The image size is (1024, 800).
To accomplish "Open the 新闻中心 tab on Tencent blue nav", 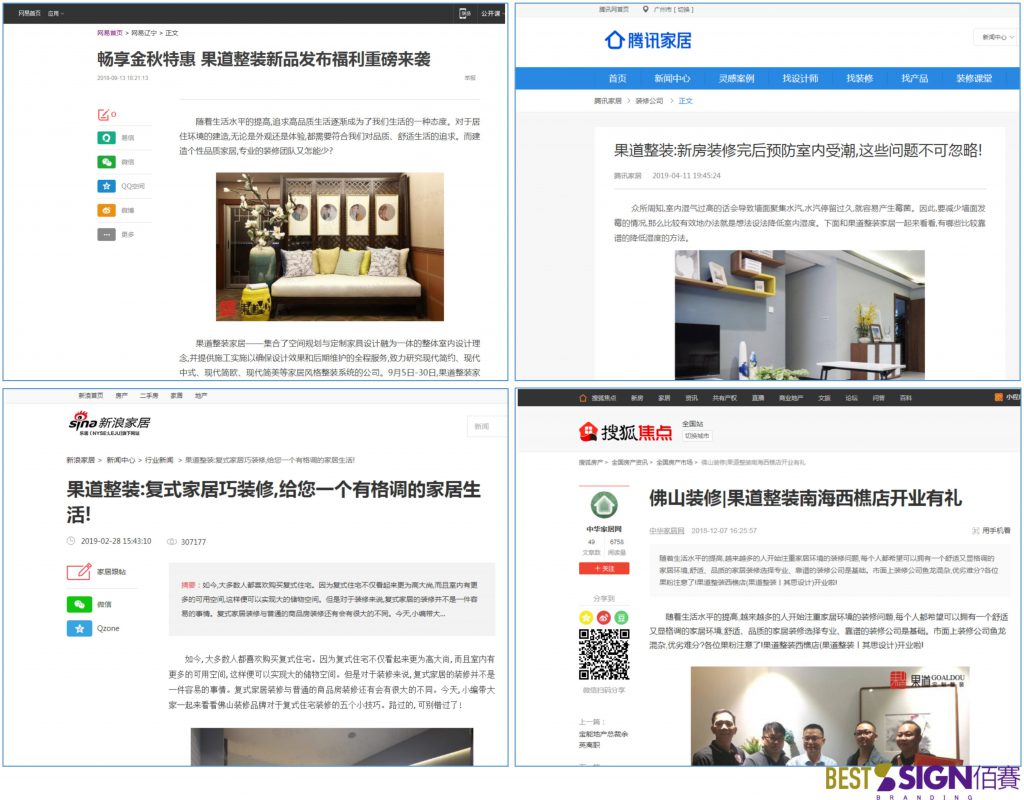I will coord(672,78).
